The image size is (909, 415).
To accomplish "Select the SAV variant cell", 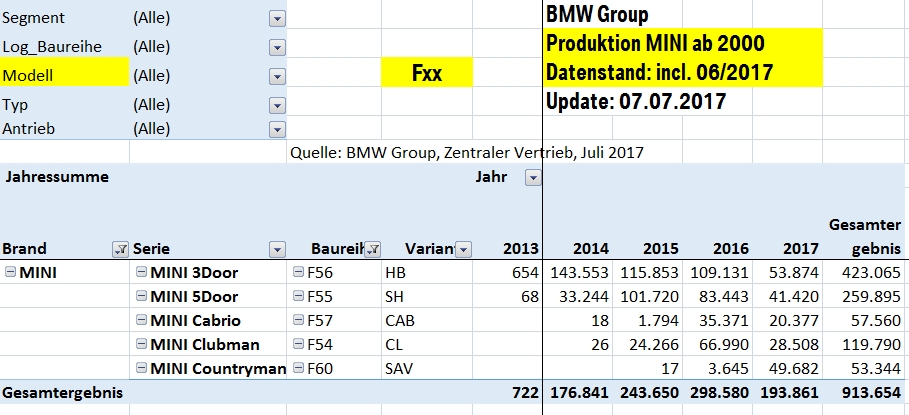I will 427,367.
